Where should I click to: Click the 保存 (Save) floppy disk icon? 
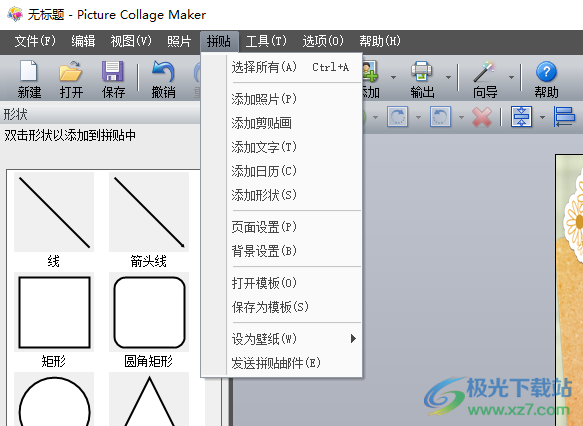[x=113, y=71]
